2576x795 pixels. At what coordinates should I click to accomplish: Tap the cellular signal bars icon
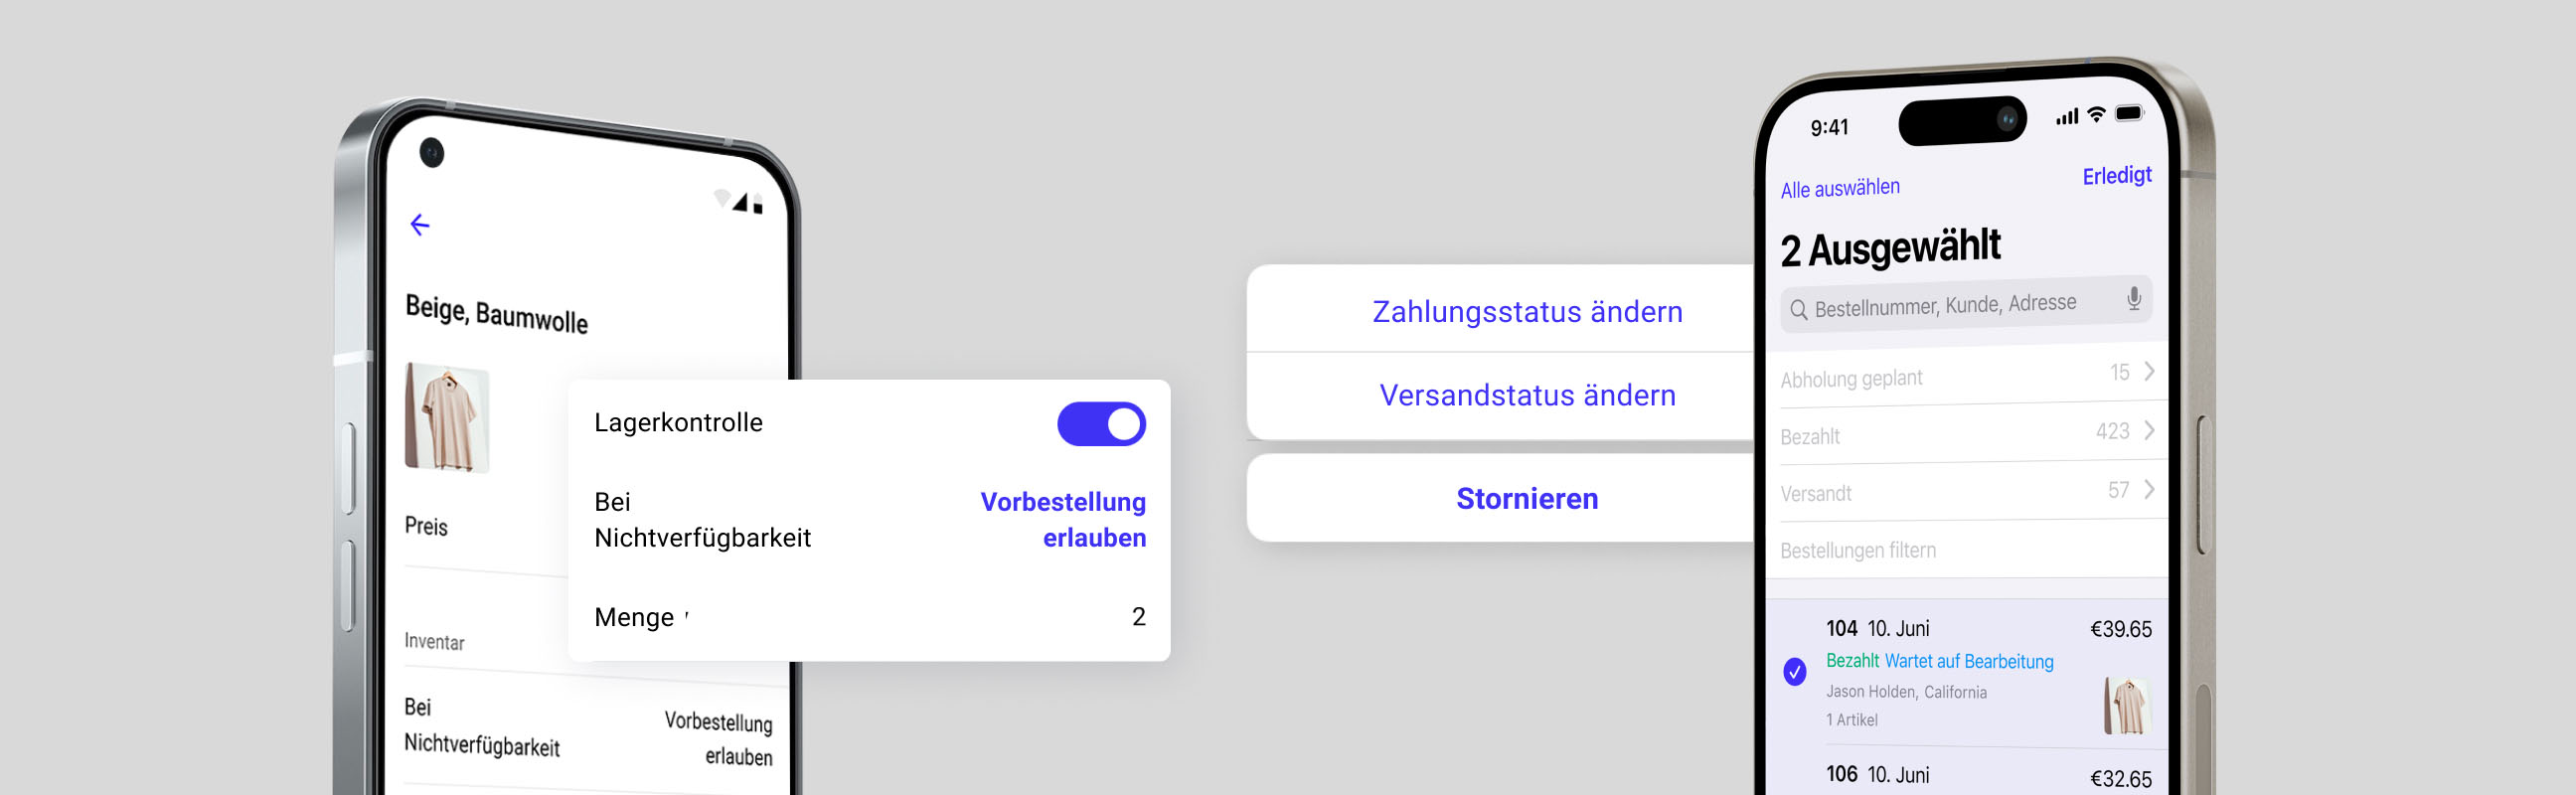click(2067, 117)
